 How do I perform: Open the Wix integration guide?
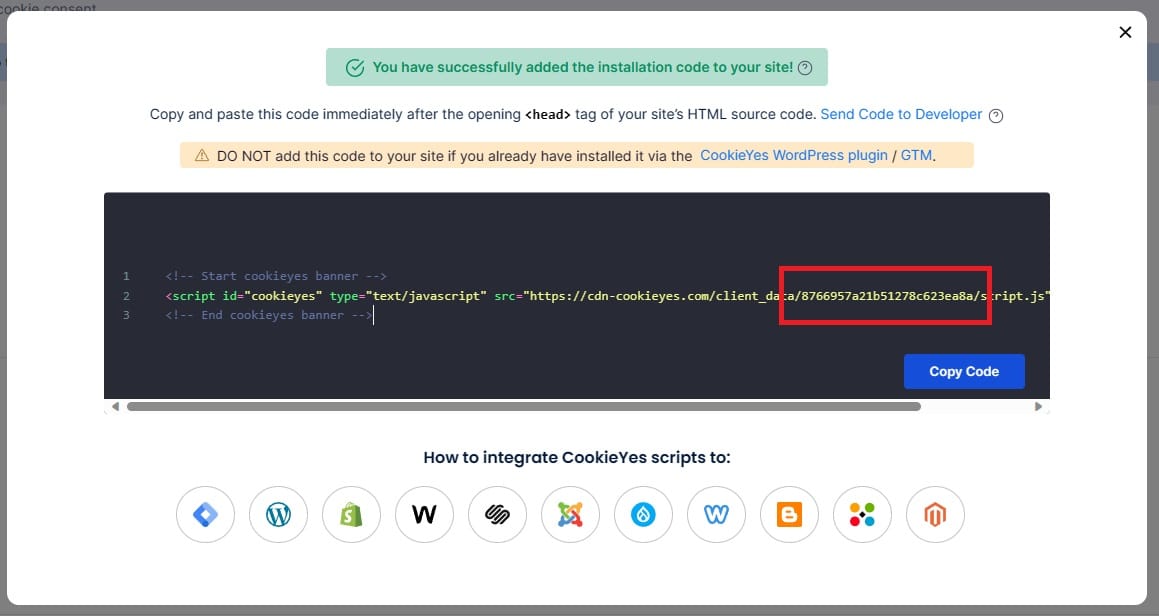pyautogui.click(x=716, y=514)
